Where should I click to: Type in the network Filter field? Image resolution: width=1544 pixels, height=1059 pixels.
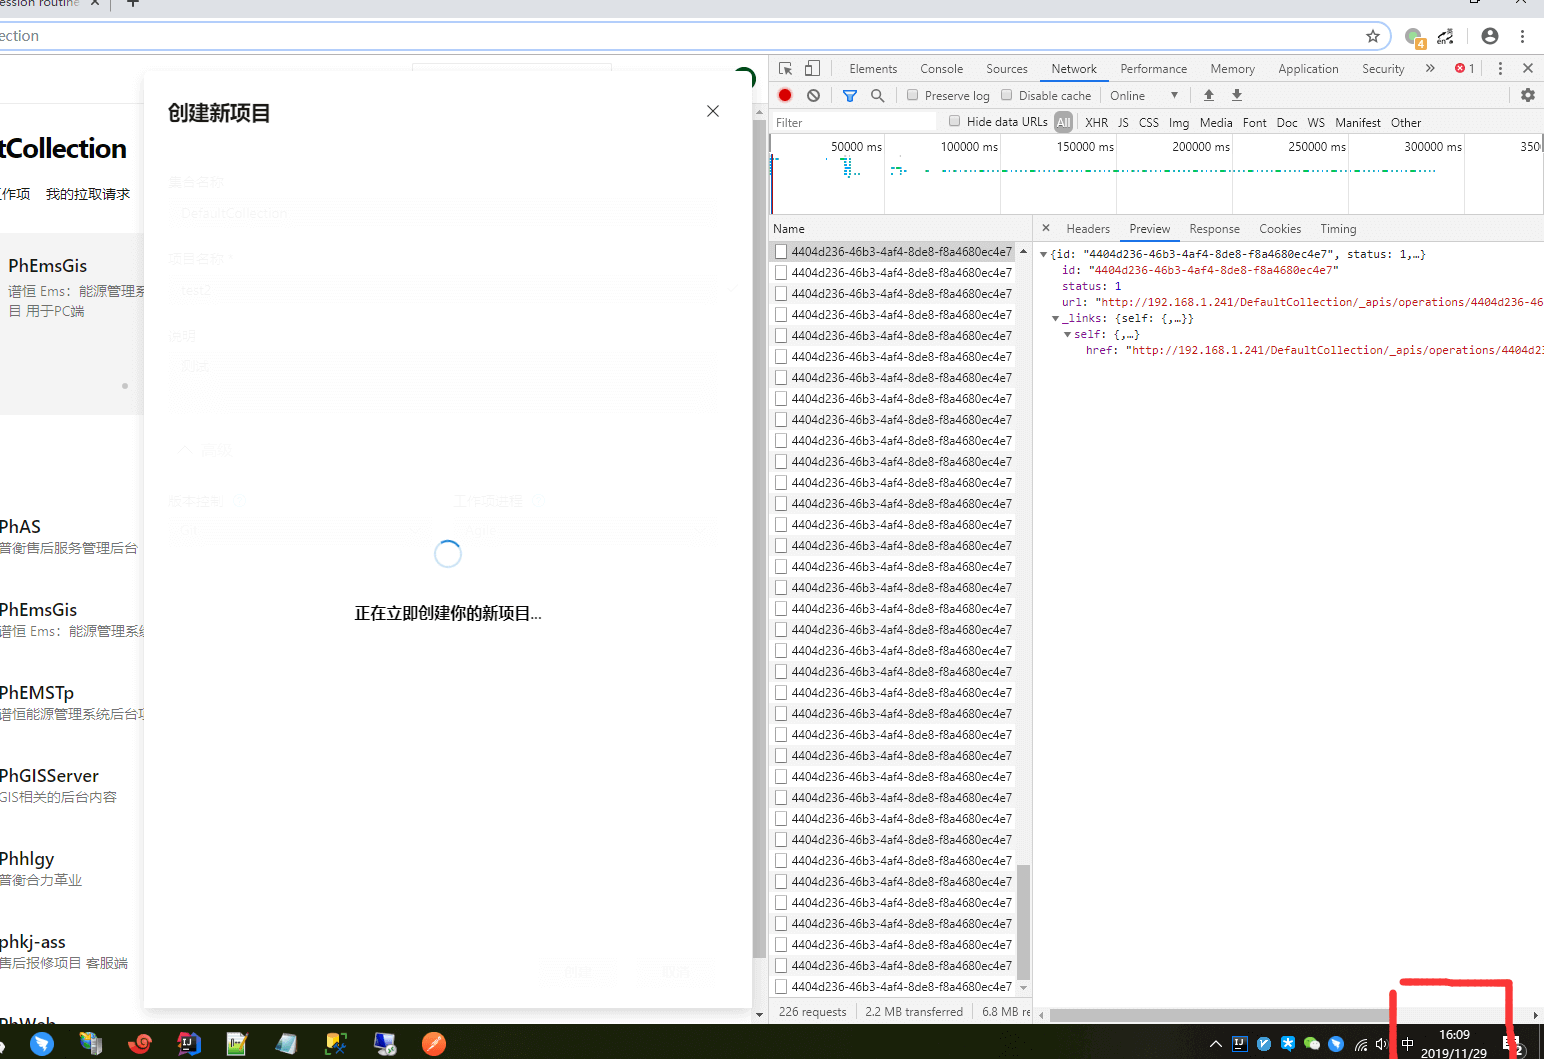click(x=850, y=122)
